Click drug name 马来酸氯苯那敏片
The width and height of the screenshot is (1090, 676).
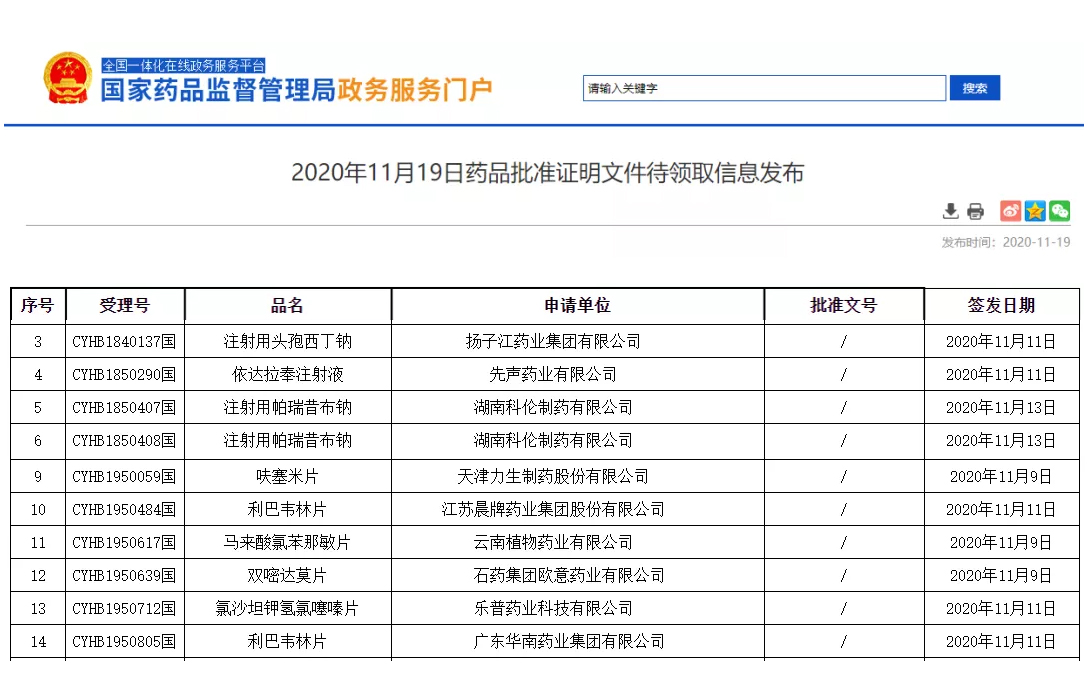tap(287, 542)
